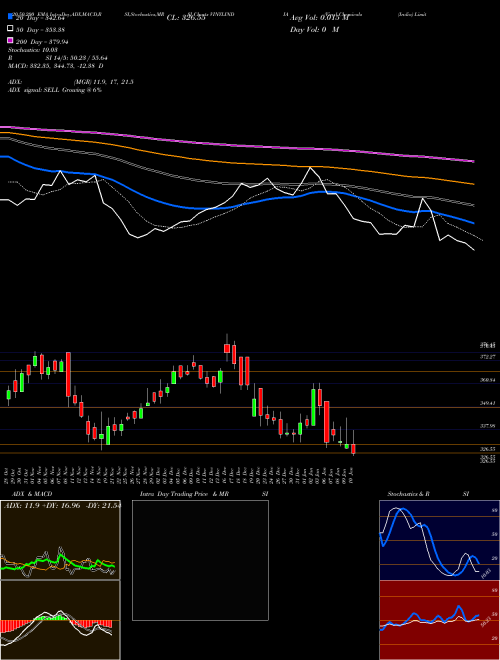Click the 'Day Vol: 0 M' text
Screen dimensions: 500x660
[314, 29]
